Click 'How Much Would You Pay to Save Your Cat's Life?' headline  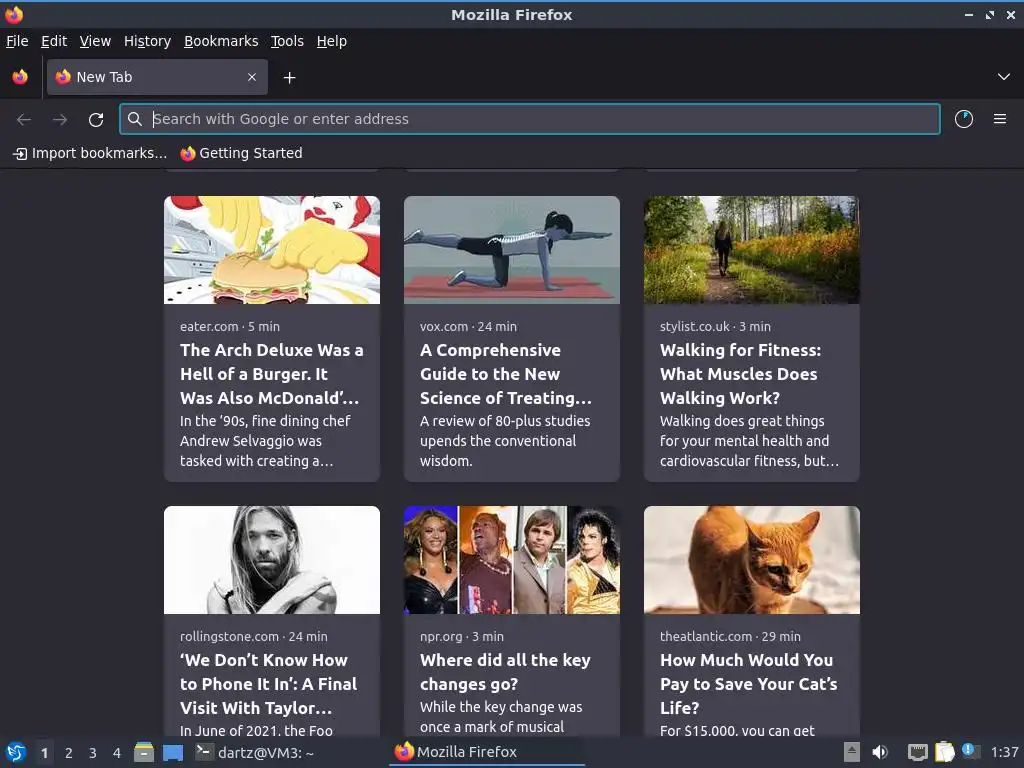748,684
